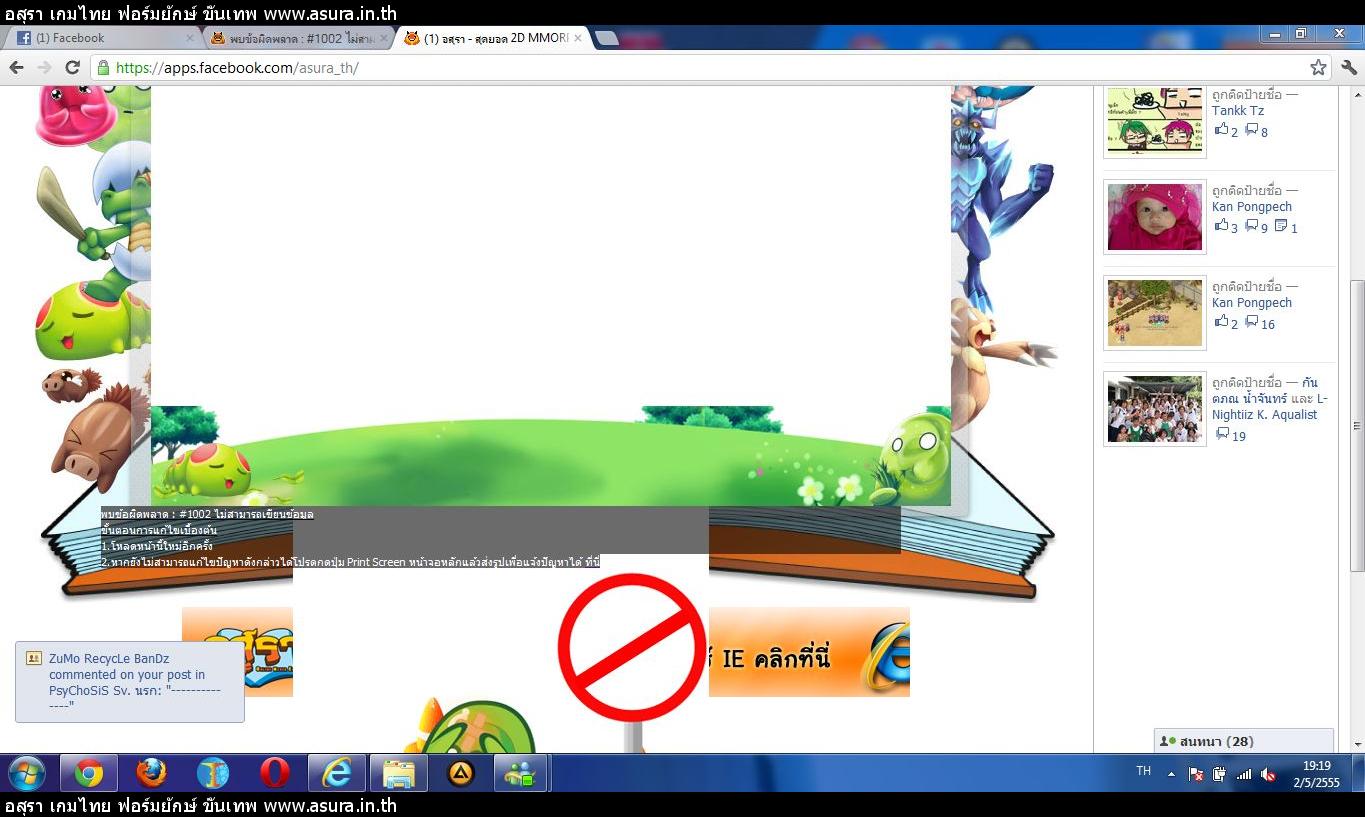This screenshot has height=817, width=1365.
Task: Click the address bar showing apps.facebook.com/asura_th/
Action: click(x=711, y=68)
